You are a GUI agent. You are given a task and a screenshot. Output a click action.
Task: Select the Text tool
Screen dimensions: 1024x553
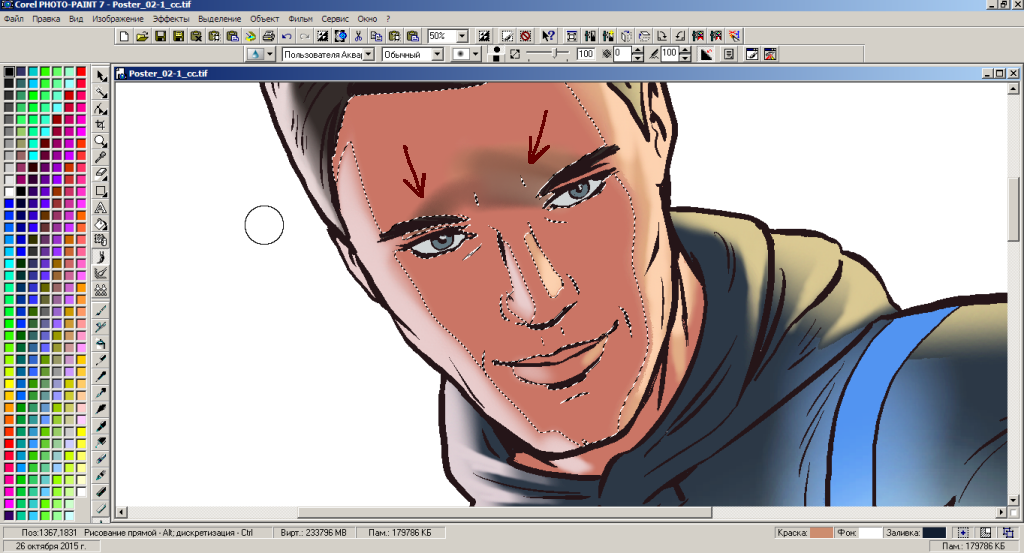coord(101,208)
